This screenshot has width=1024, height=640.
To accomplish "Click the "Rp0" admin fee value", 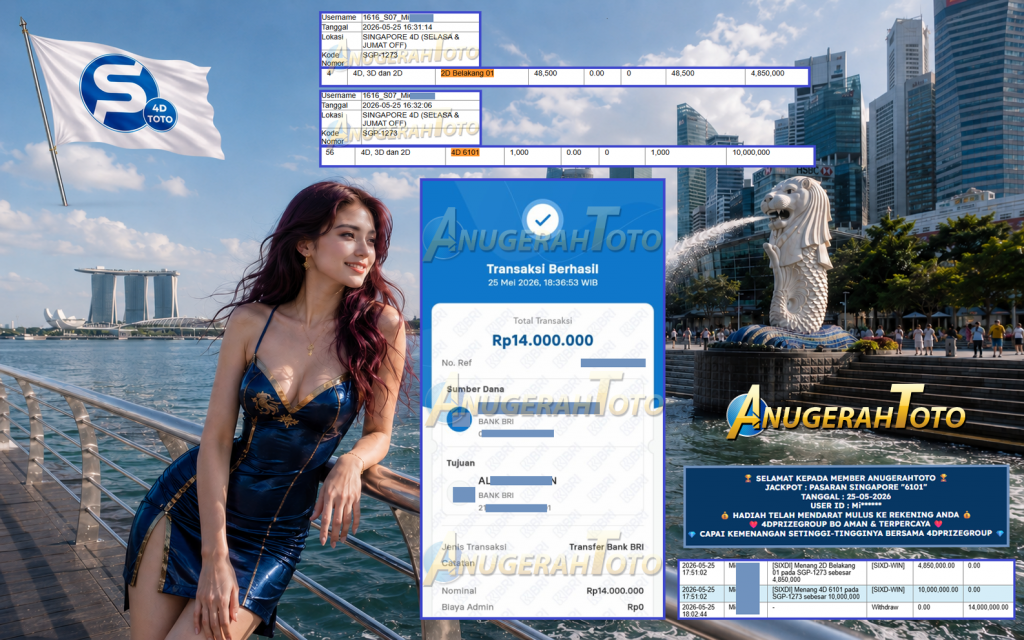I will pyautogui.click(x=635, y=607).
